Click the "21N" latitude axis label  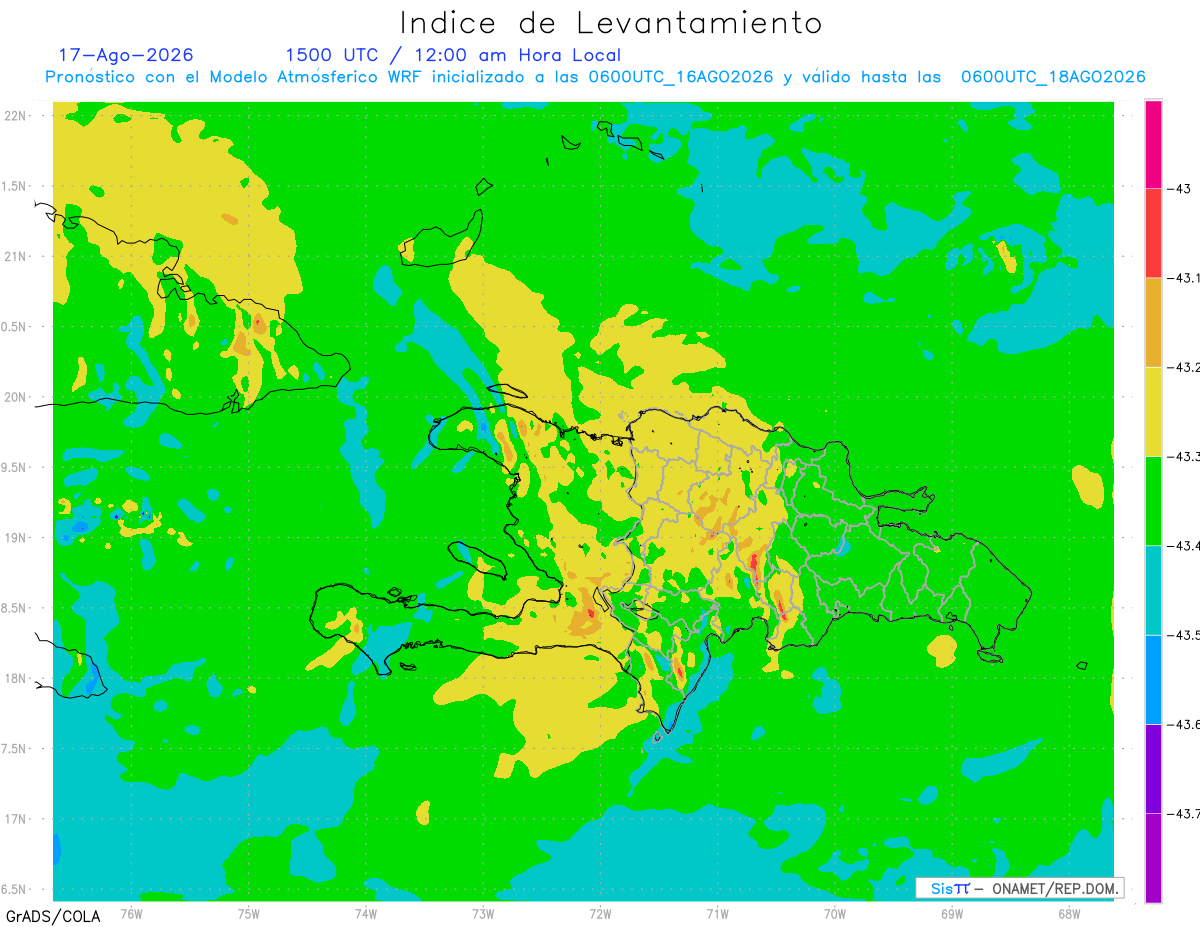[17, 256]
